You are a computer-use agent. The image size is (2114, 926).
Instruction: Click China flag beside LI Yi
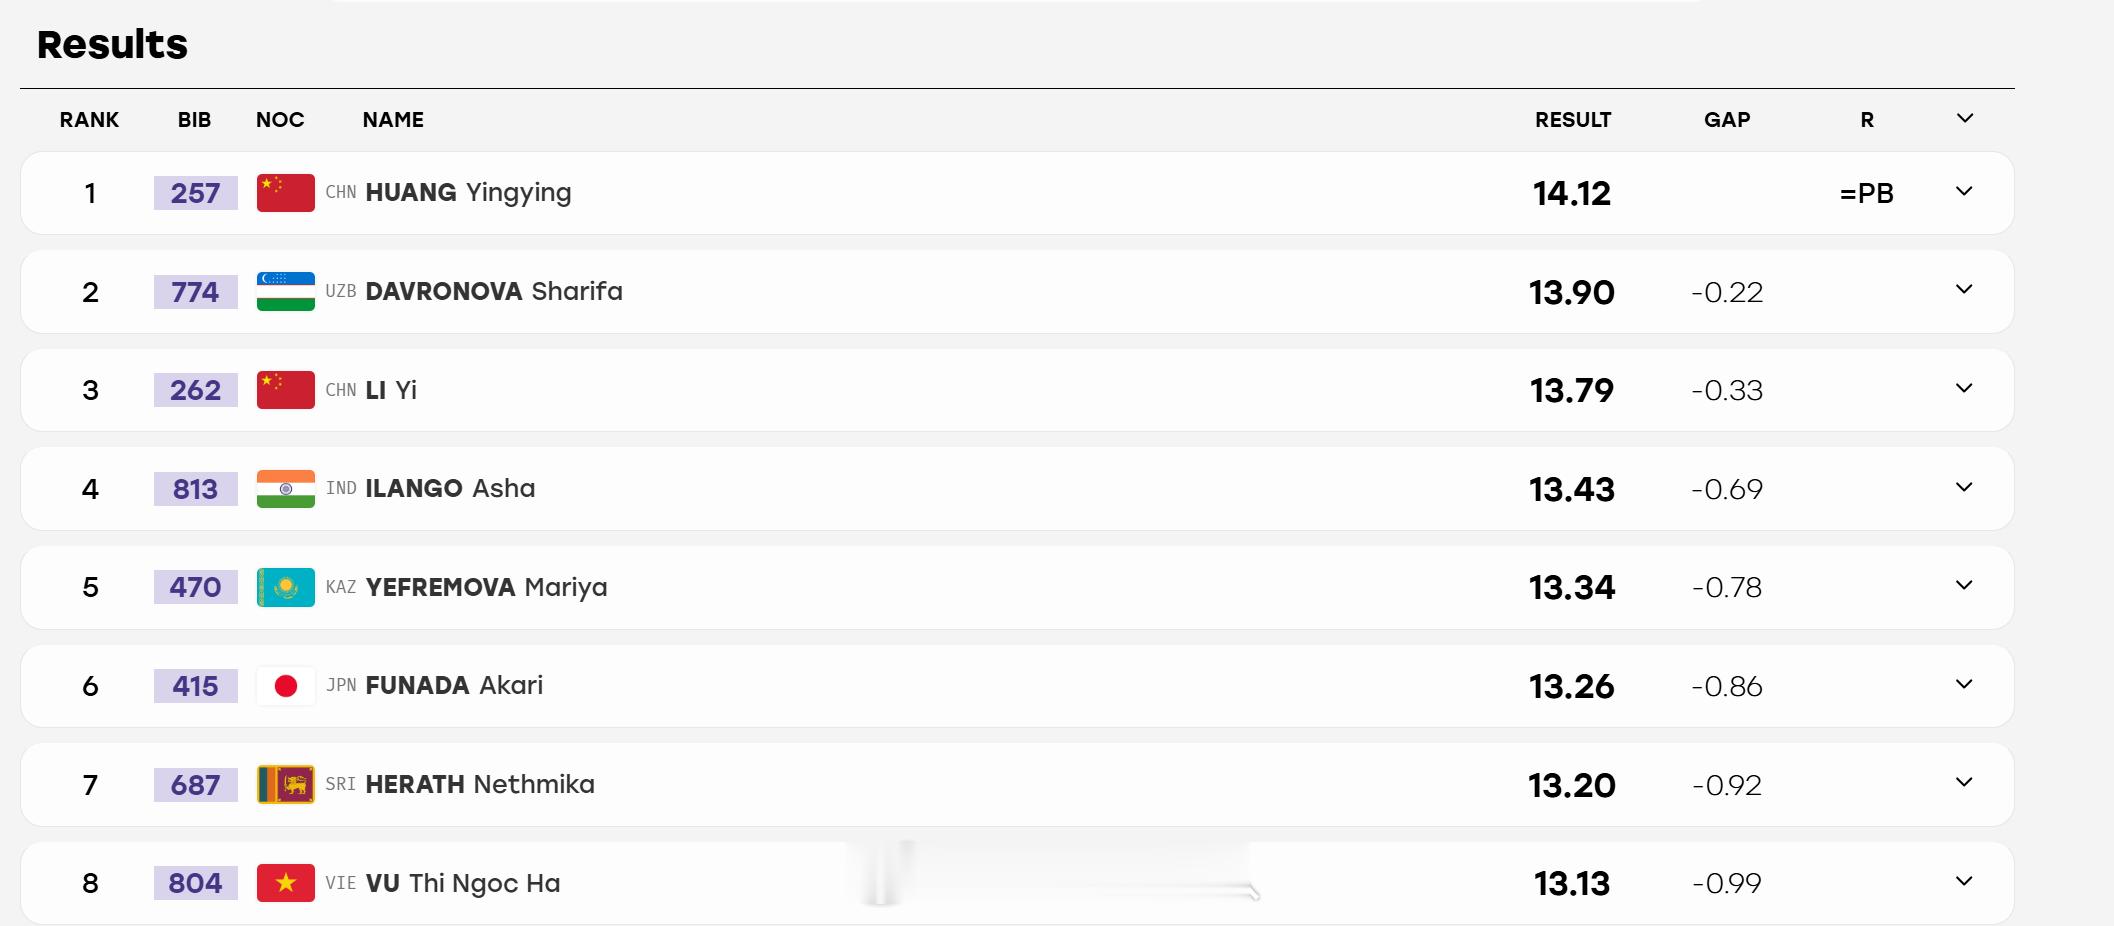[x=286, y=390]
